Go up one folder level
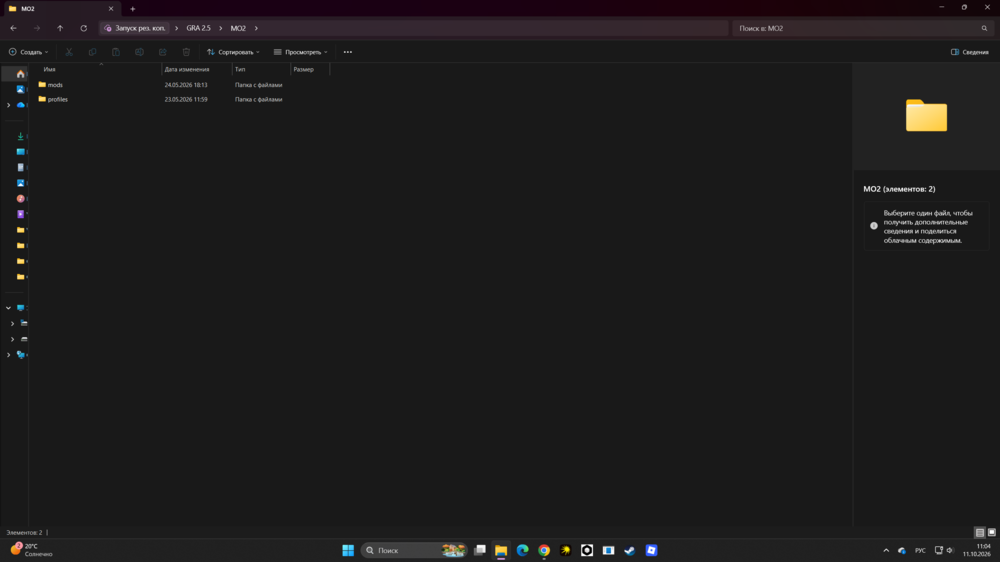This screenshot has height=562, width=1000. pos(60,28)
